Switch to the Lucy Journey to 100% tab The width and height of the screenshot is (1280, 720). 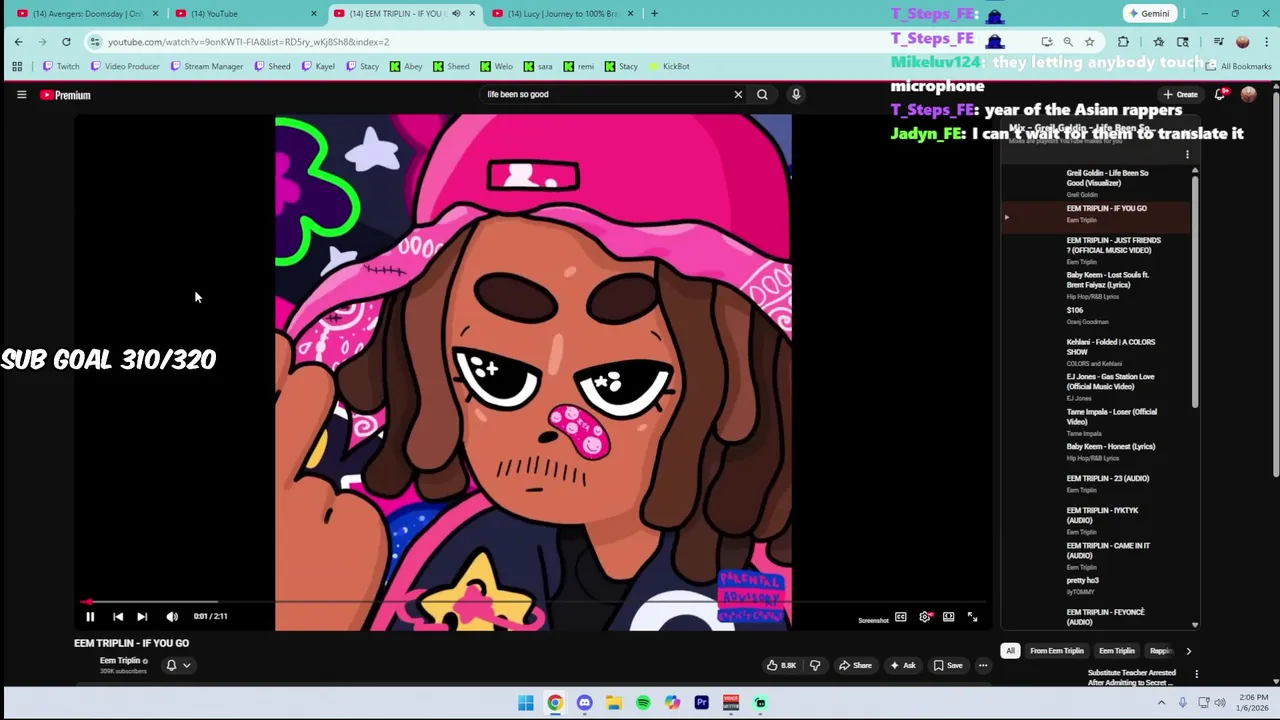tap(564, 14)
